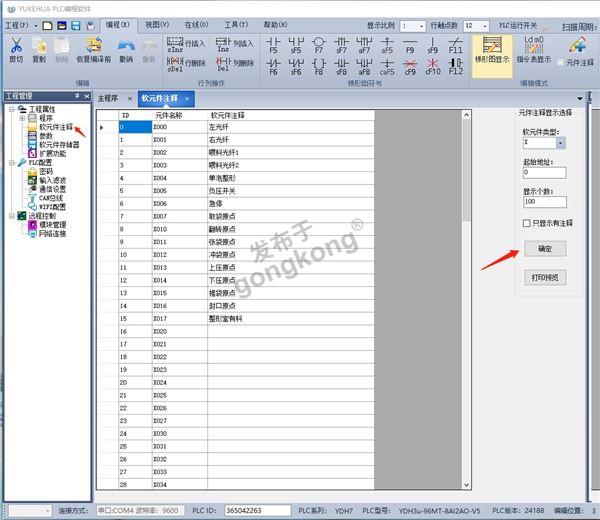This screenshot has width=600, height=520.
Task: Select 梯形图显示 ladder view mode
Action: (x=491, y=51)
